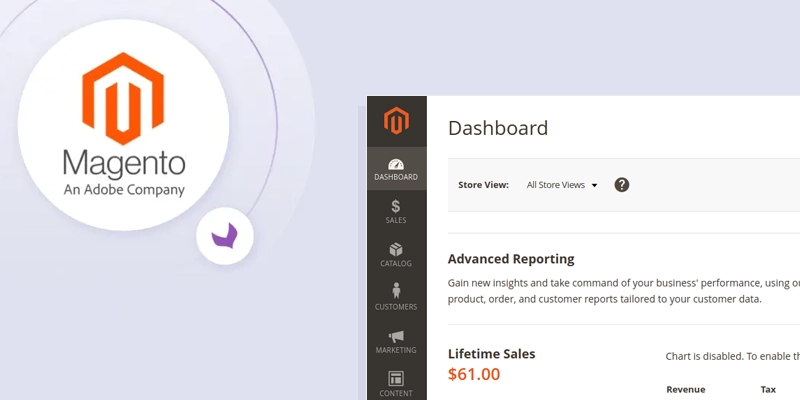800x400 pixels.
Task: Click the 'Chart is disabled' message
Action: tap(732, 356)
